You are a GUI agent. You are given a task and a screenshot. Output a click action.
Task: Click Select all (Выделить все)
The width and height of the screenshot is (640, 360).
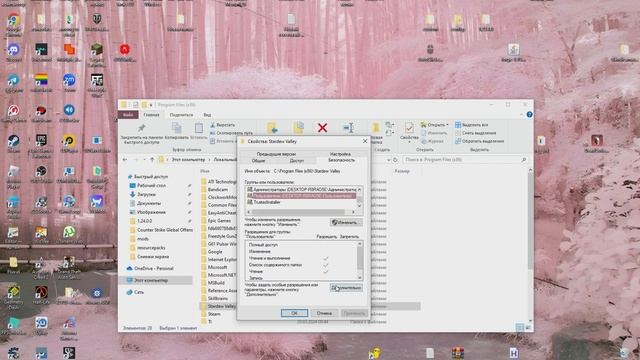click(471, 125)
